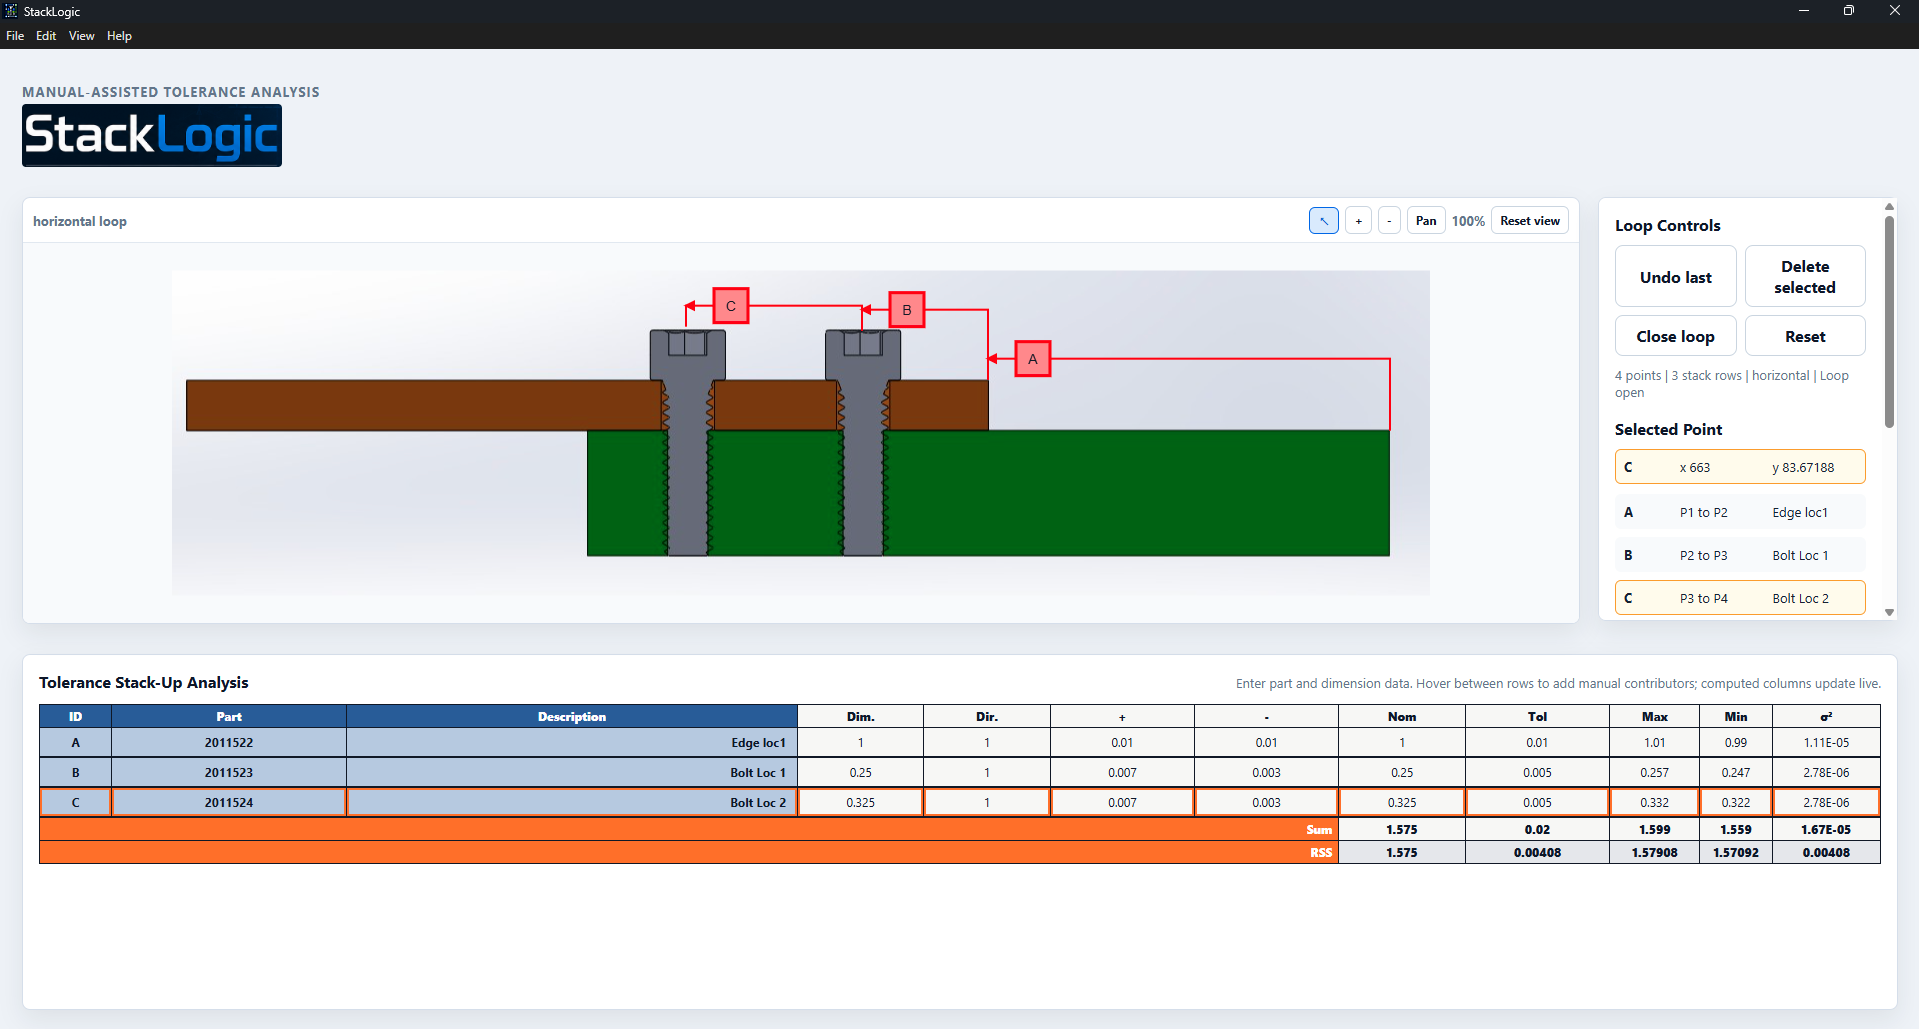Select the A P1 to P2 list row
The image size is (1919, 1029).
coord(1740,512)
